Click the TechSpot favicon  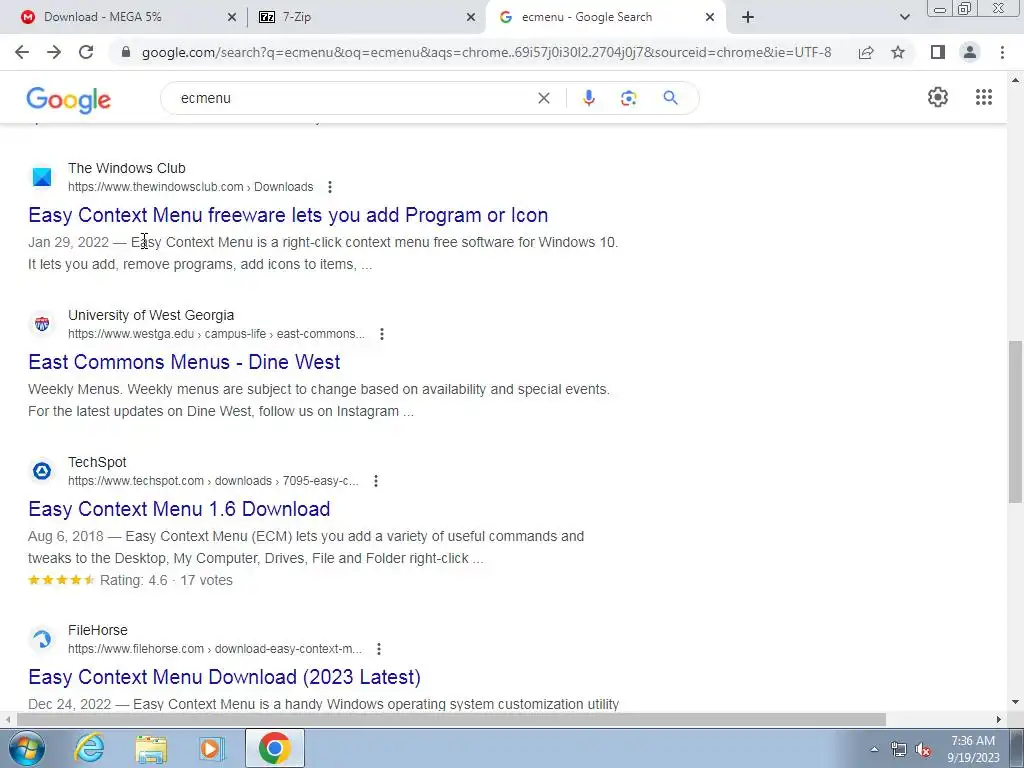(42, 471)
